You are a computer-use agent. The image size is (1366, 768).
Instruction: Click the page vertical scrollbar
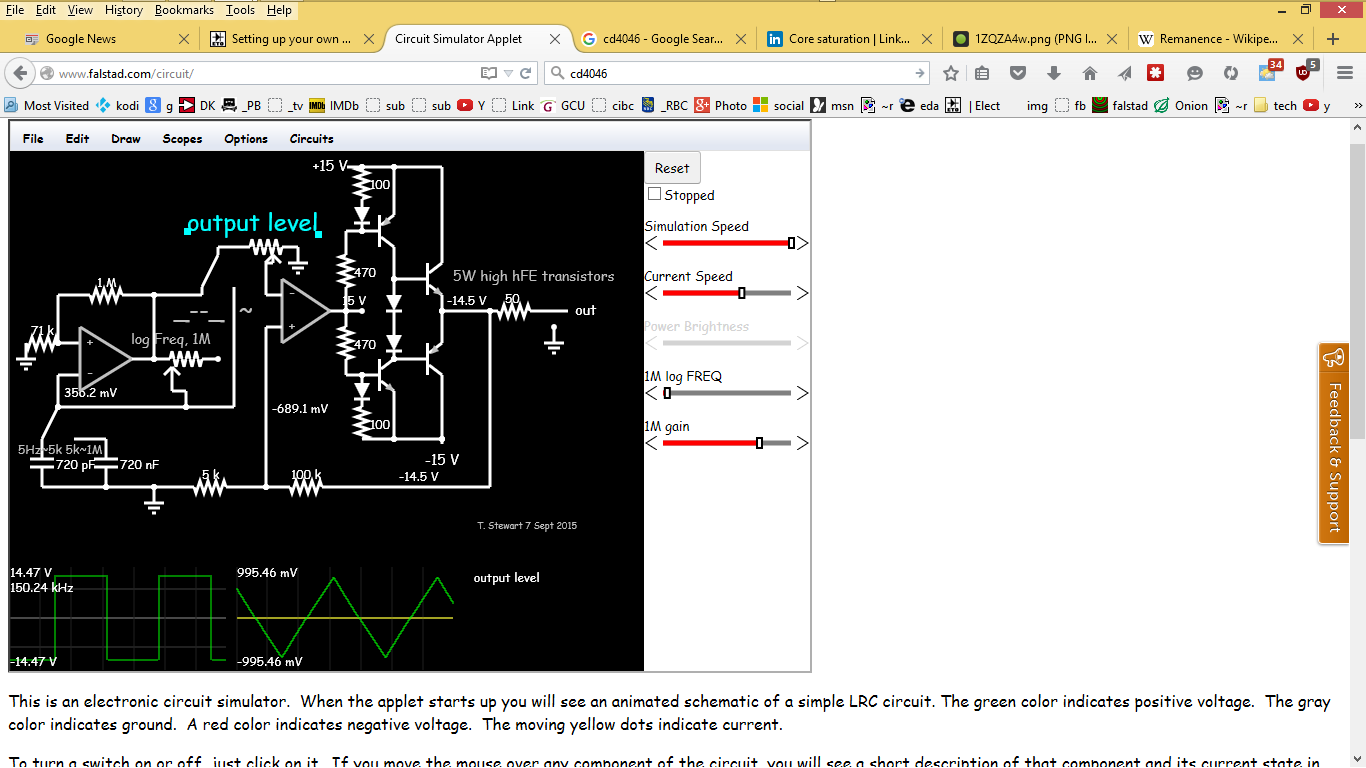[1357, 290]
